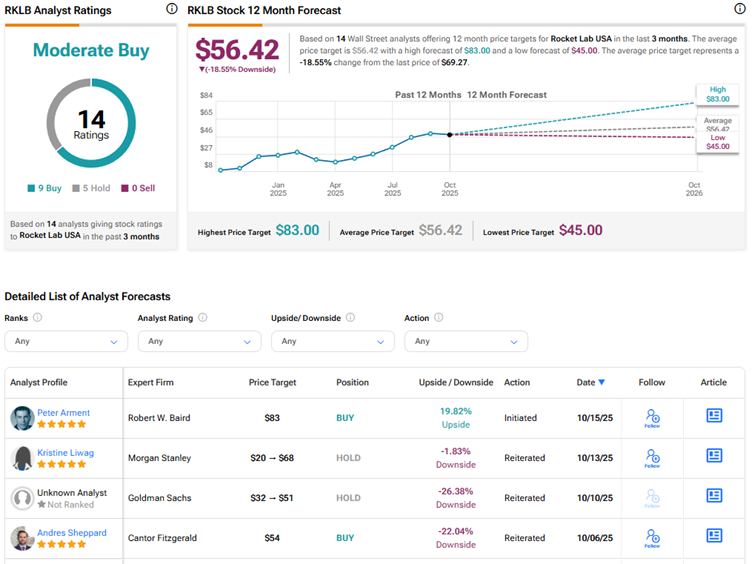Follow analyst Andres Sheppard

point(652,537)
